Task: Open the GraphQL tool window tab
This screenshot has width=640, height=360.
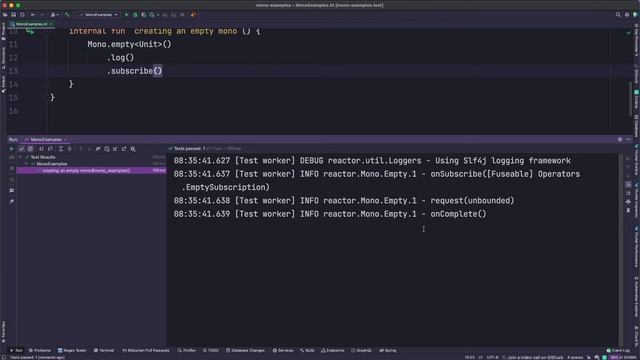Action: coord(361,350)
